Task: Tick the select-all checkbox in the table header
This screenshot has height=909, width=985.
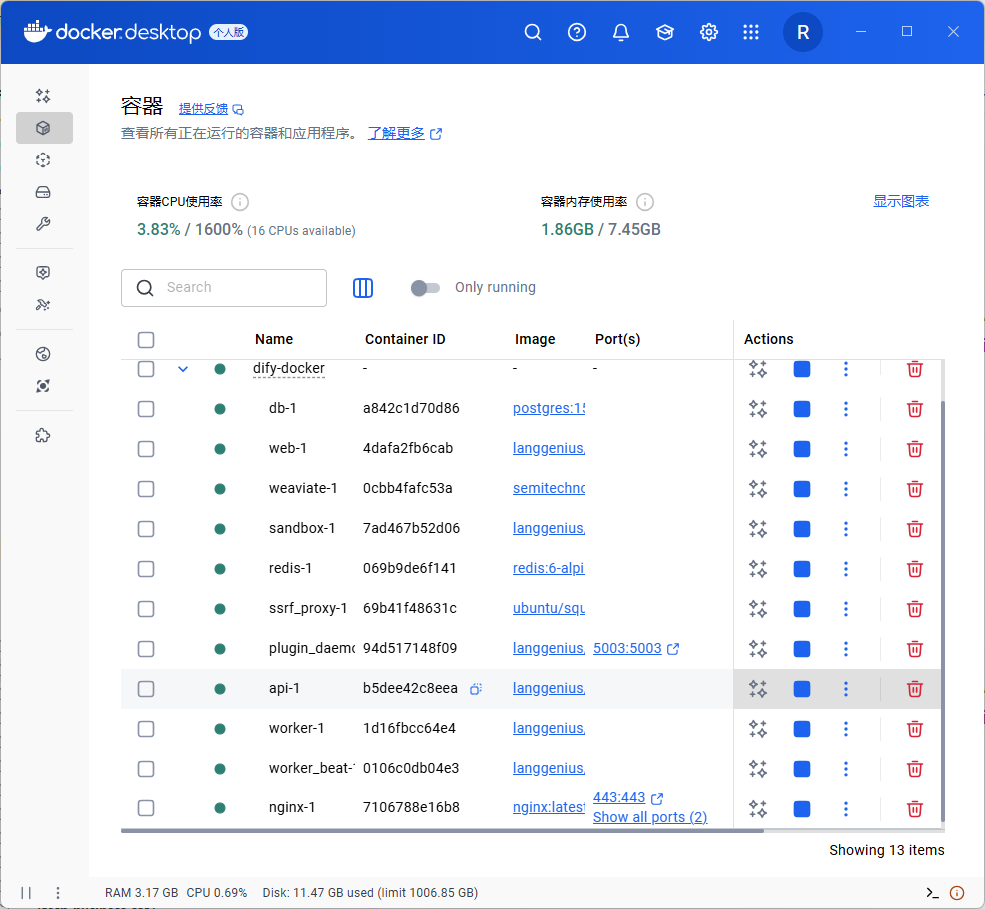Action: pyautogui.click(x=146, y=340)
